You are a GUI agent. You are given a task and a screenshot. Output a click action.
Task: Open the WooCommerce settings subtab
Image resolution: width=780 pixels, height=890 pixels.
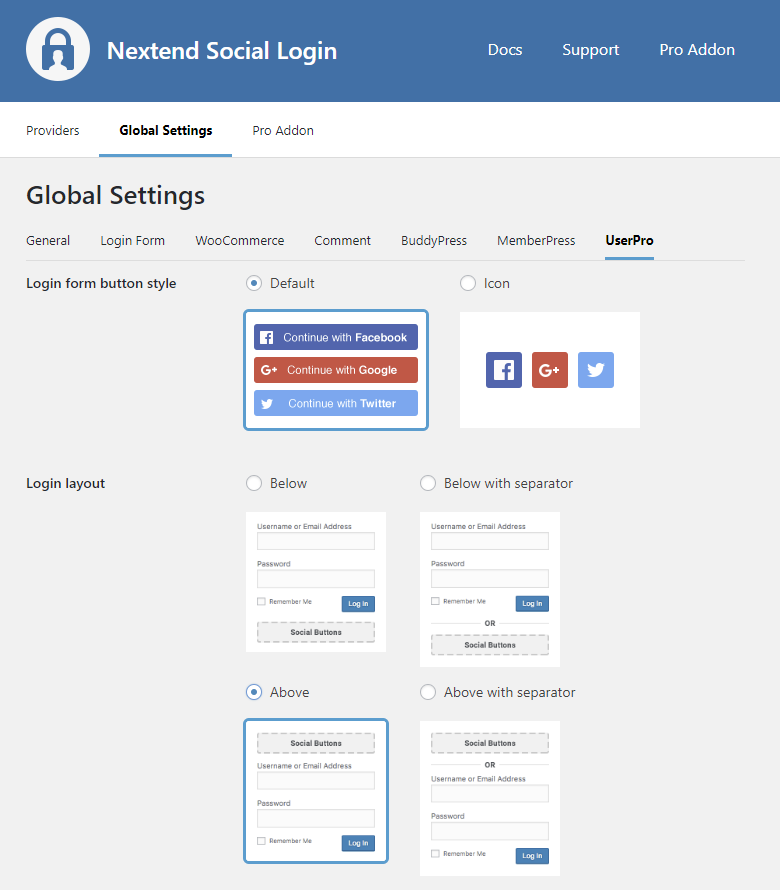[239, 240]
